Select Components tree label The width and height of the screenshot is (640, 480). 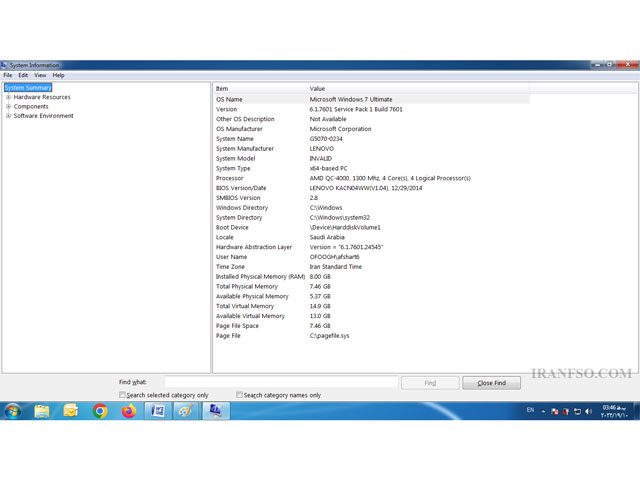click(x=31, y=107)
